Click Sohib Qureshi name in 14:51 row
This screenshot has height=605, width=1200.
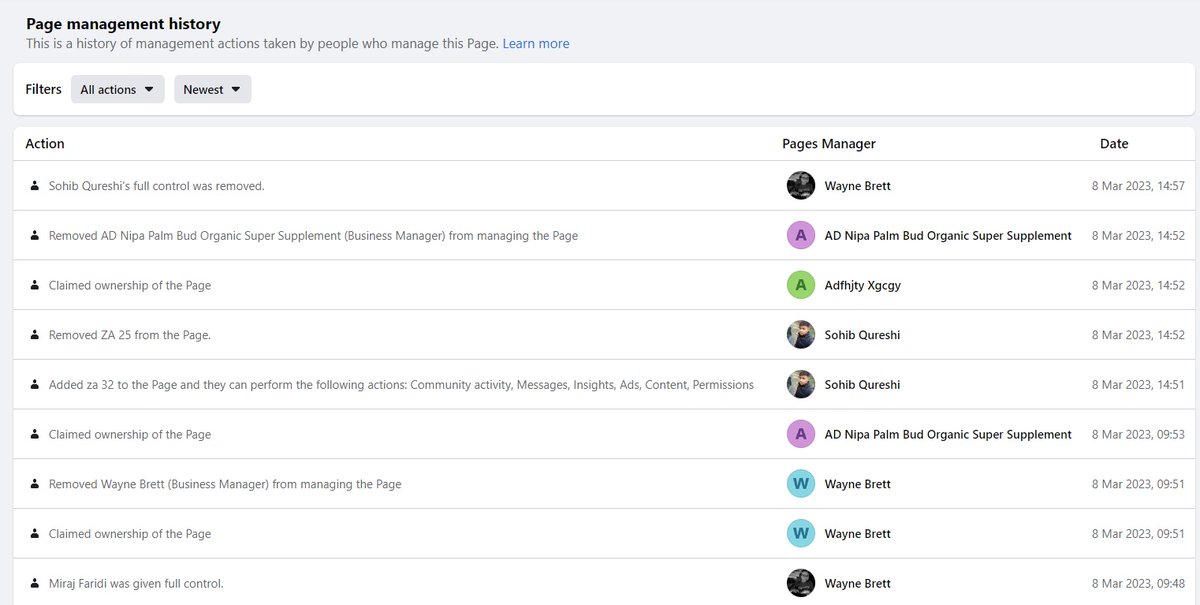click(x=862, y=385)
